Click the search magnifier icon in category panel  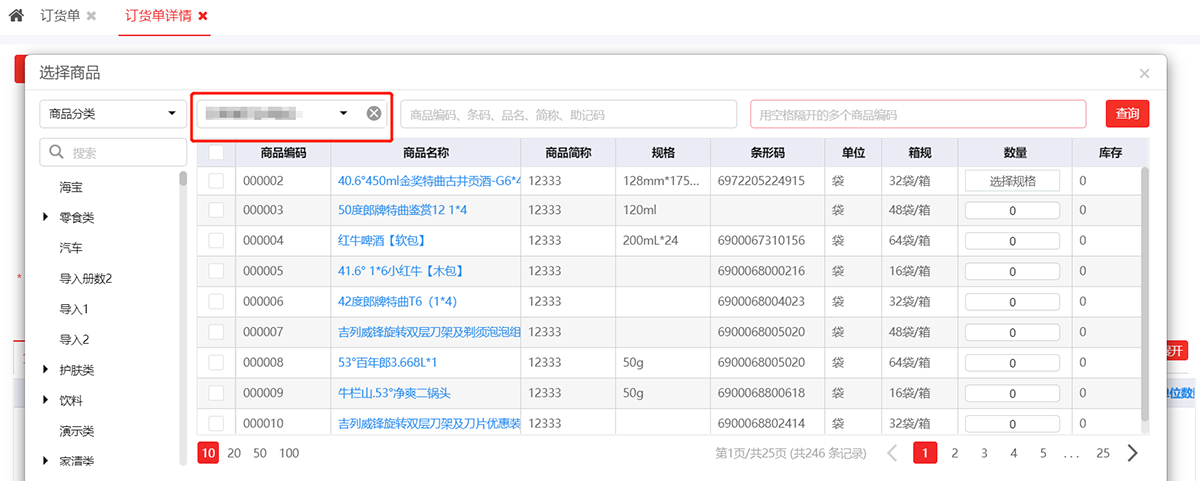point(55,153)
